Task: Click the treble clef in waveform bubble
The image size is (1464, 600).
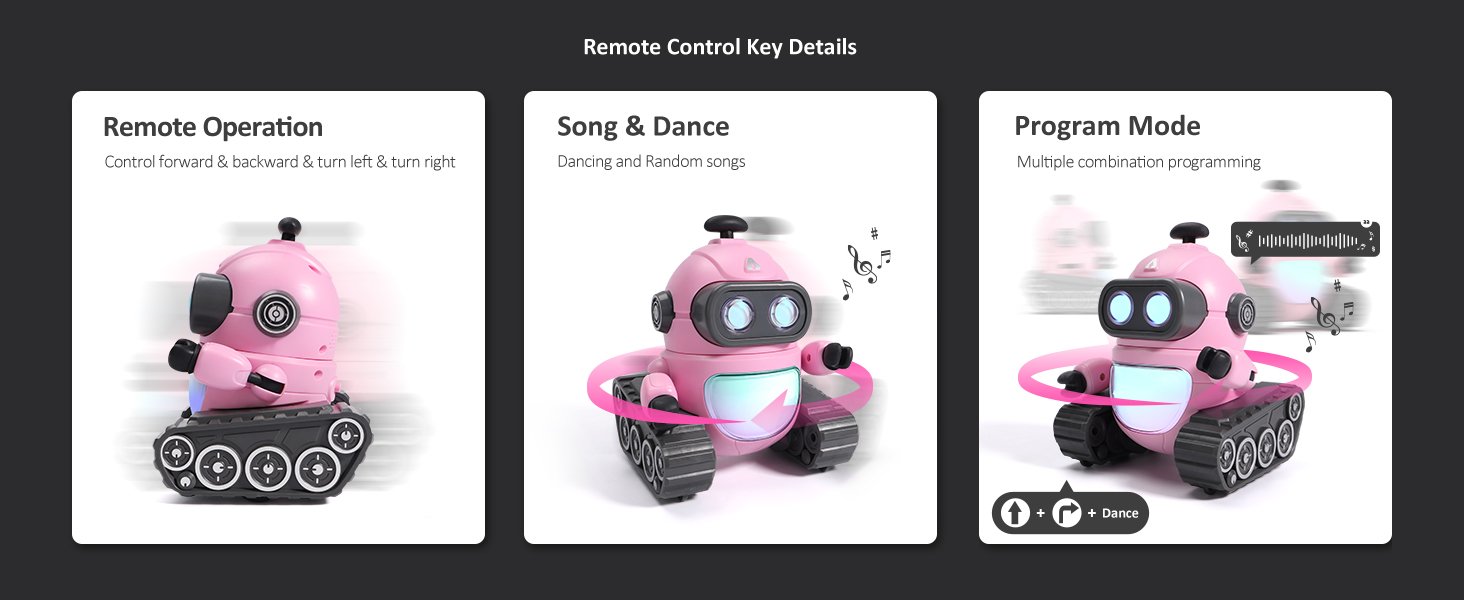Action: pos(1244,240)
